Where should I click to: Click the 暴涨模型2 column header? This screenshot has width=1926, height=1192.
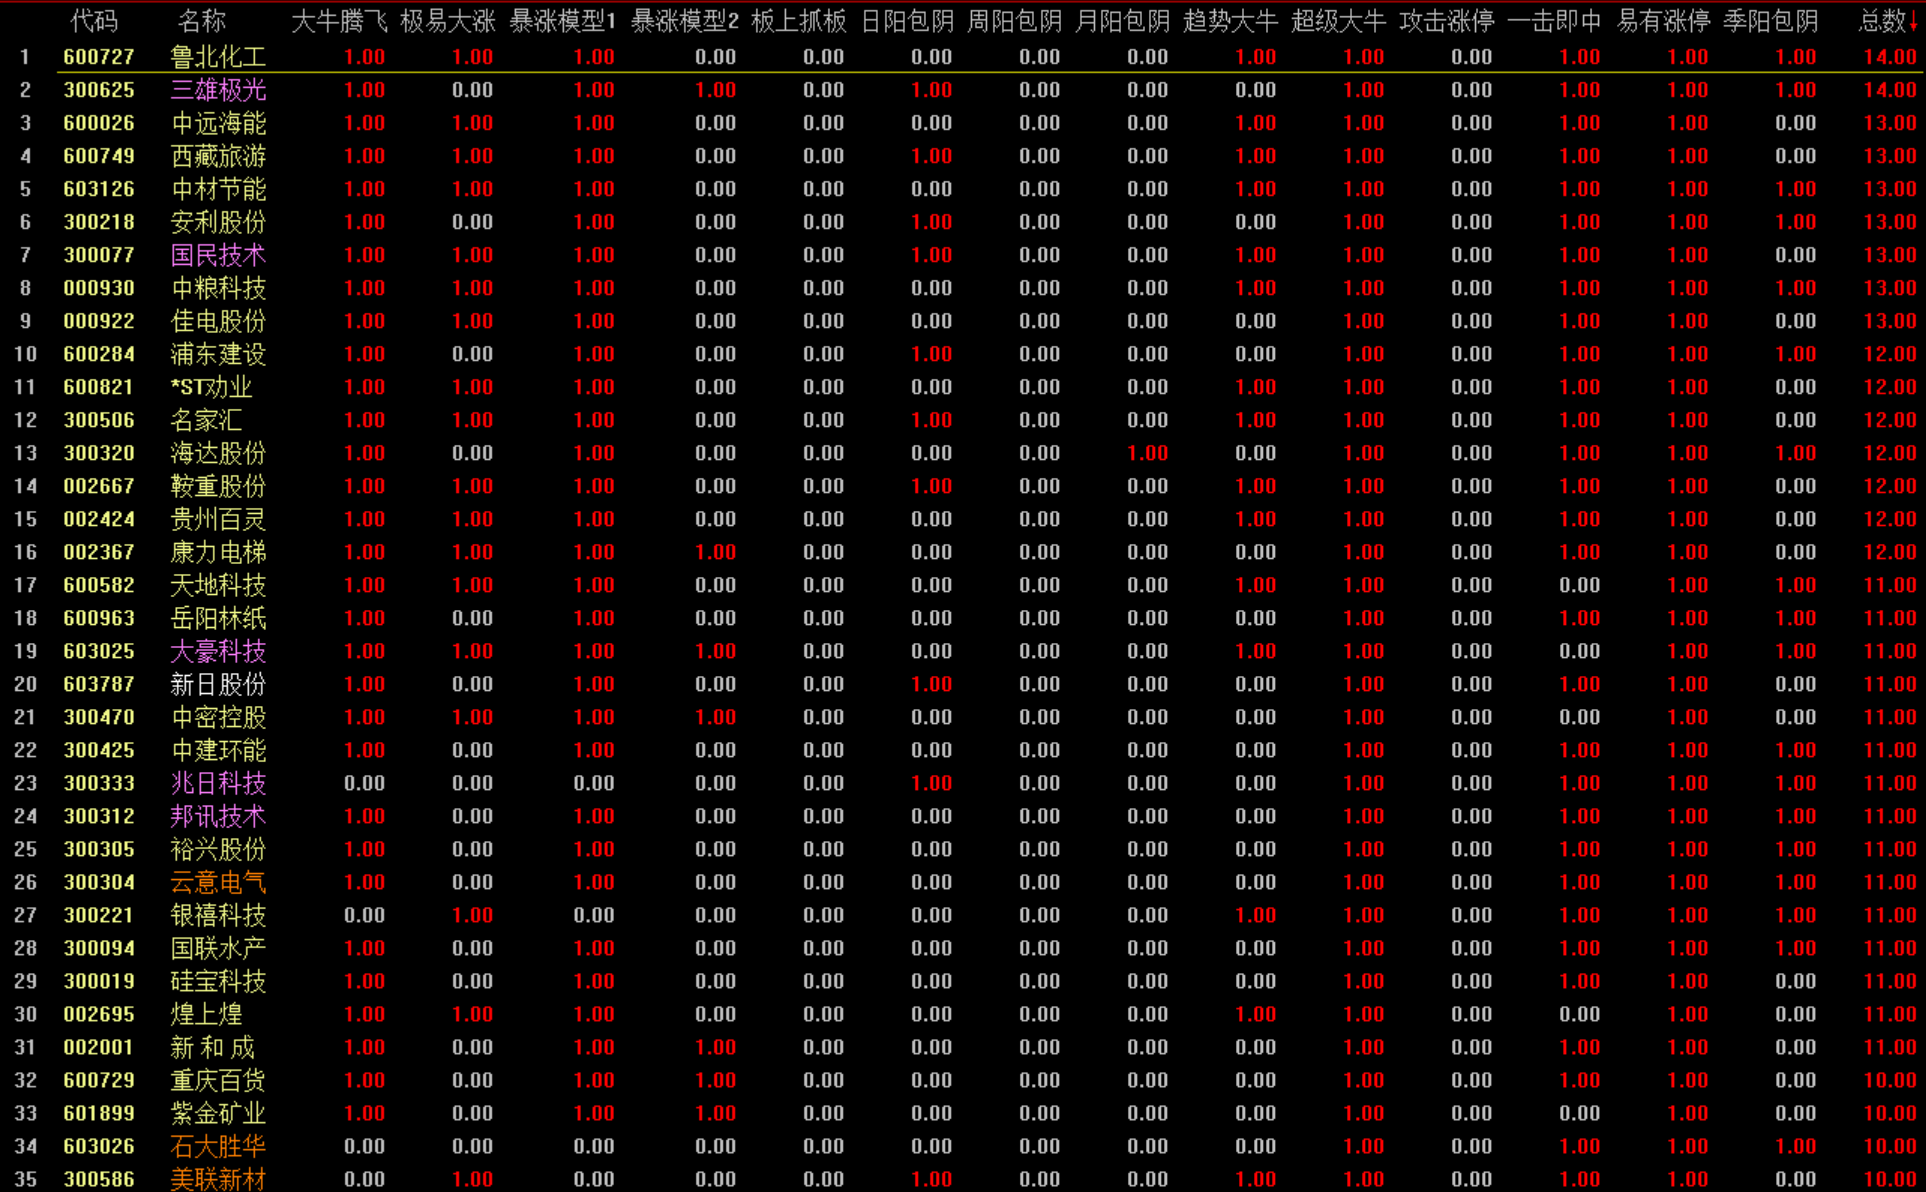point(685,21)
